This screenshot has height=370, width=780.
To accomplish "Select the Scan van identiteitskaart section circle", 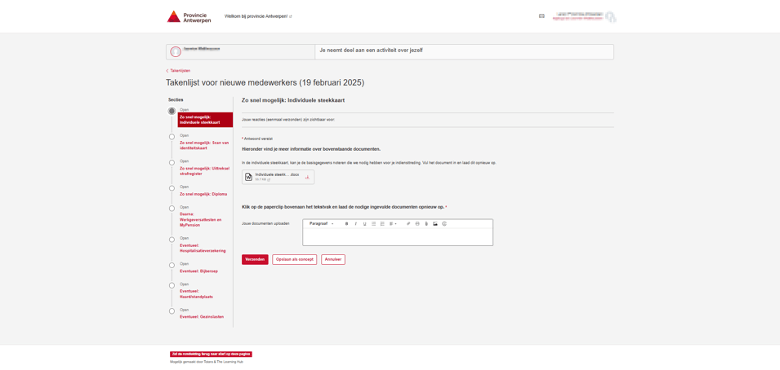I will tap(172, 137).
